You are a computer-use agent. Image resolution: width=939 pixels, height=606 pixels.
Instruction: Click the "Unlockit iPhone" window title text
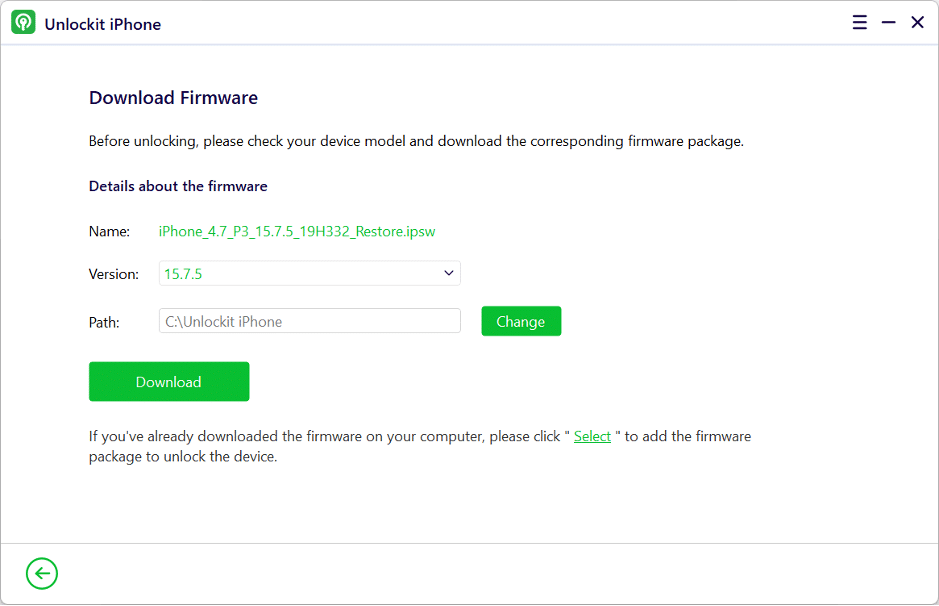[103, 24]
